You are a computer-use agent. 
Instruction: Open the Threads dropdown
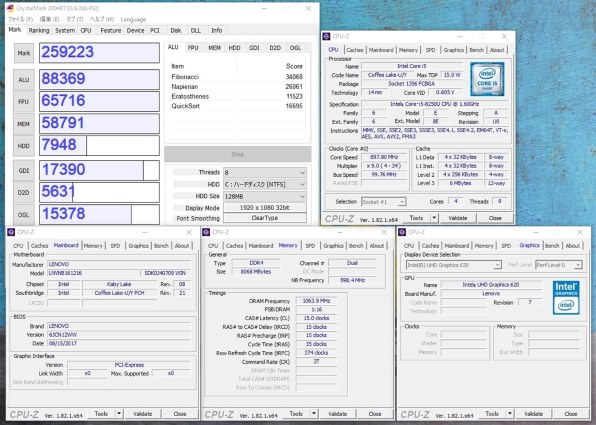point(265,172)
